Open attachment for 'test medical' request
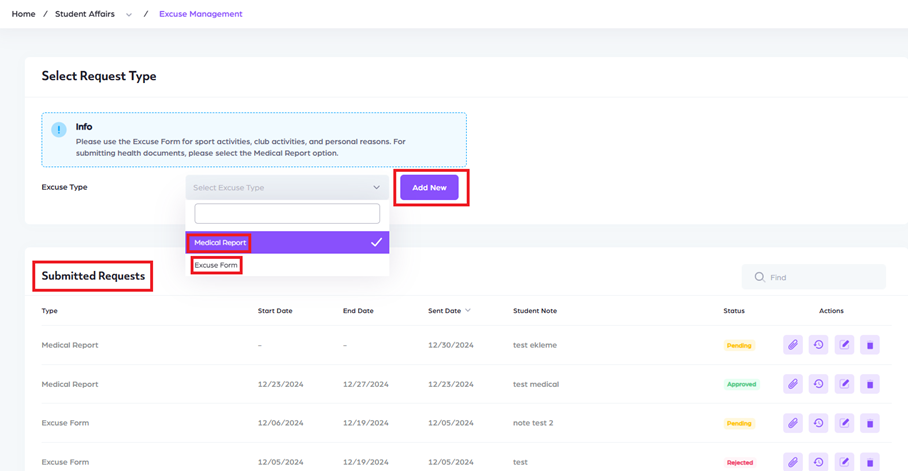The width and height of the screenshot is (908, 471). pyautogui.click(x=792, y=384)
